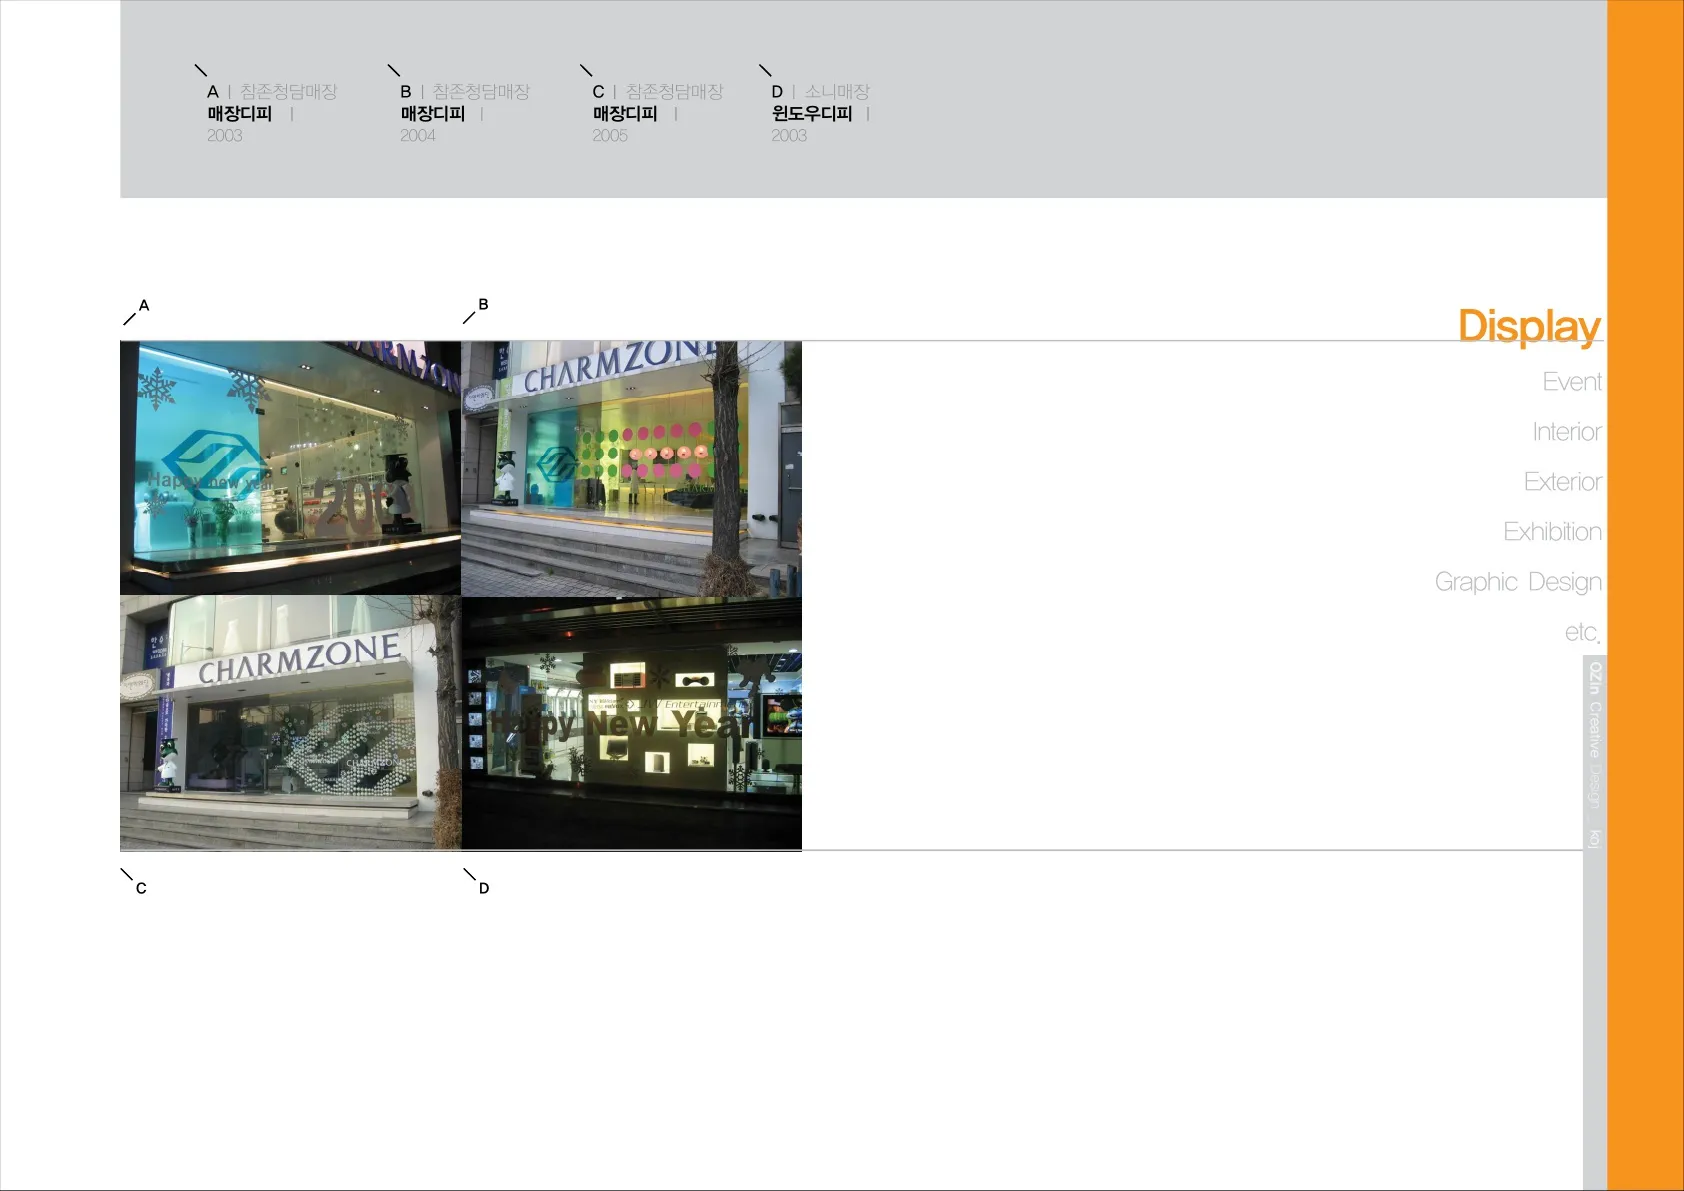Image resolution: width=1684 pixels, height=1191 pixels.
Task: Select '매장디피' under caption C
Action: [625, 114]
